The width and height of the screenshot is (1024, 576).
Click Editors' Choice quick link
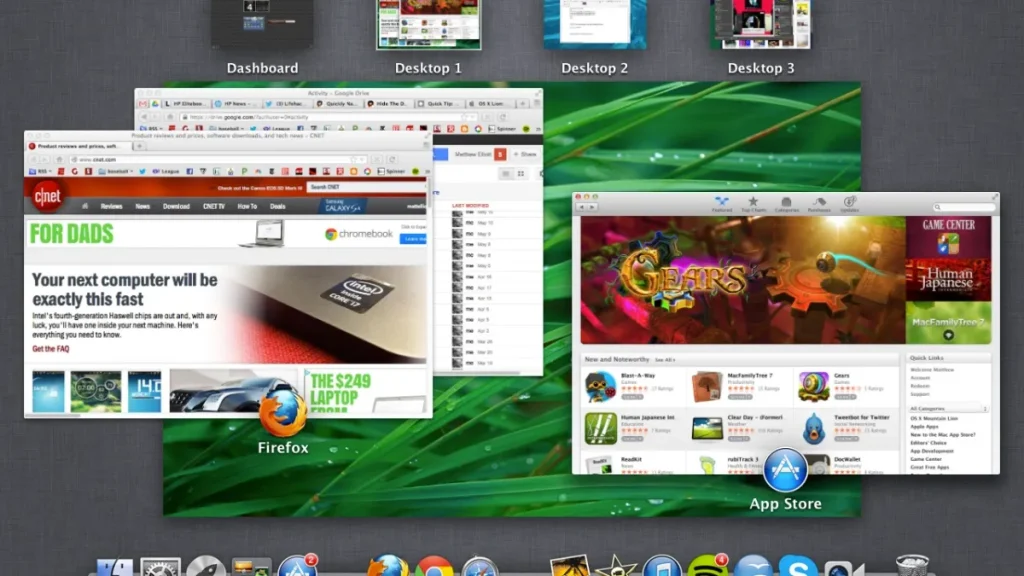point(929,443)
